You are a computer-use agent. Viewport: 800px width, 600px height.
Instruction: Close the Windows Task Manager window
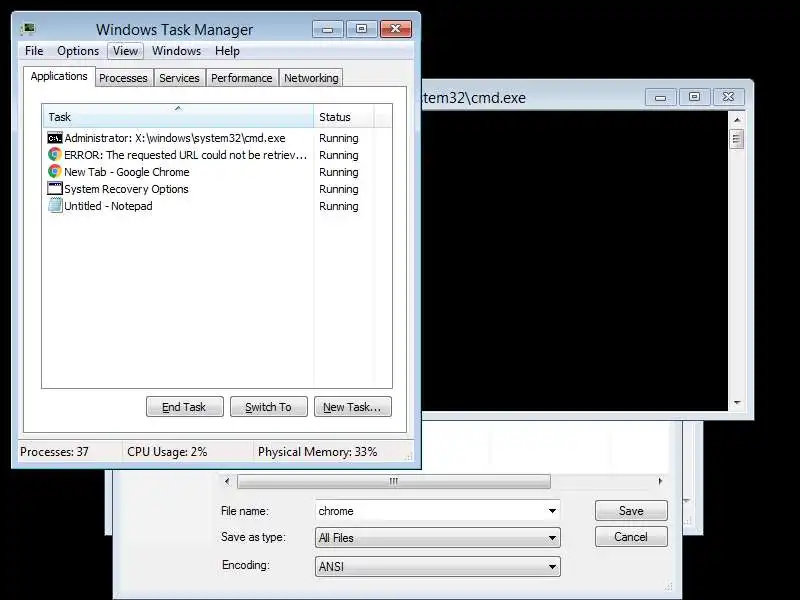pos(395,29)
